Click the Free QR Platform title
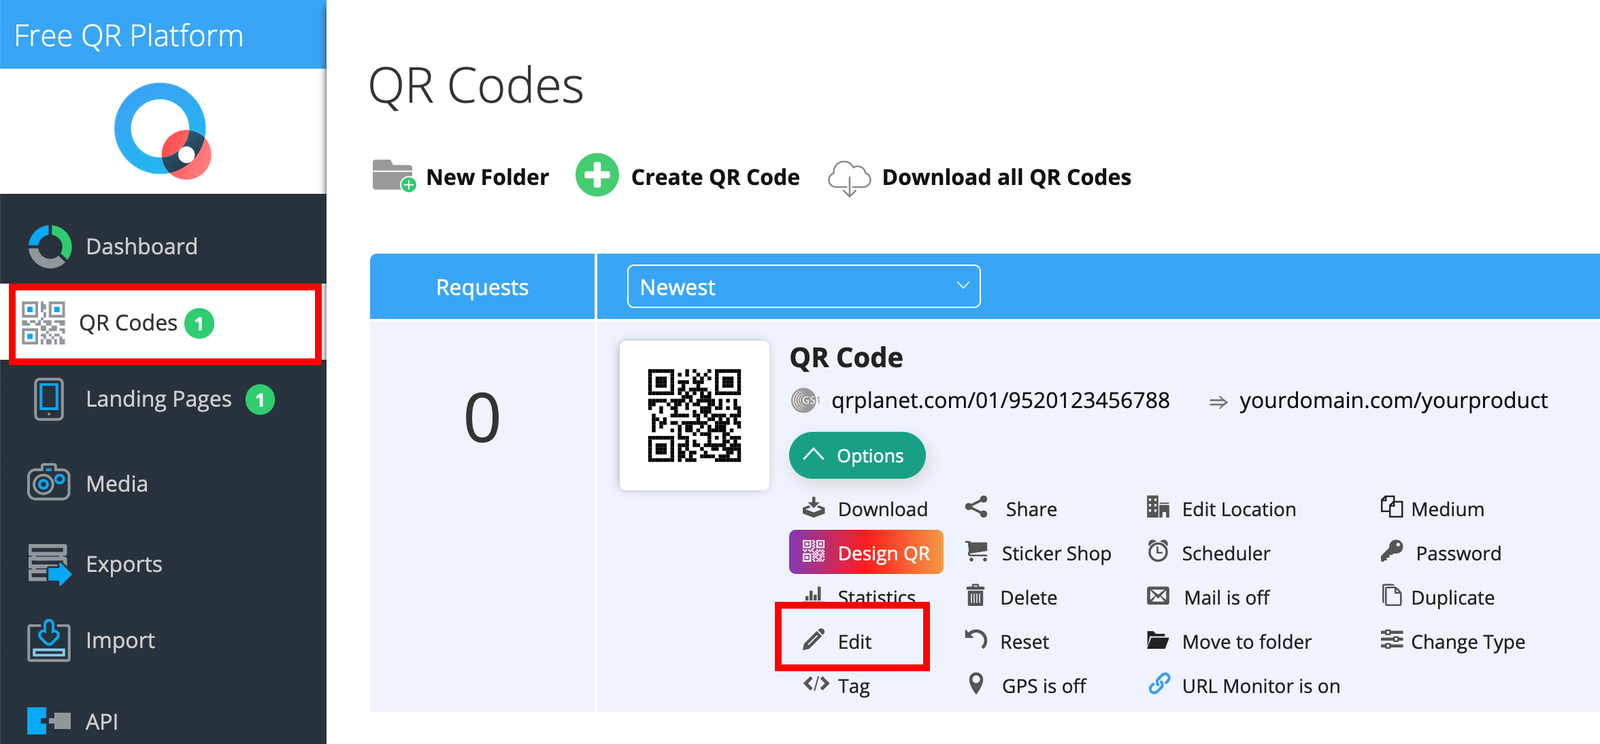Image resolution: width=1600 pixels, height=744 pixels. (129, 36)
